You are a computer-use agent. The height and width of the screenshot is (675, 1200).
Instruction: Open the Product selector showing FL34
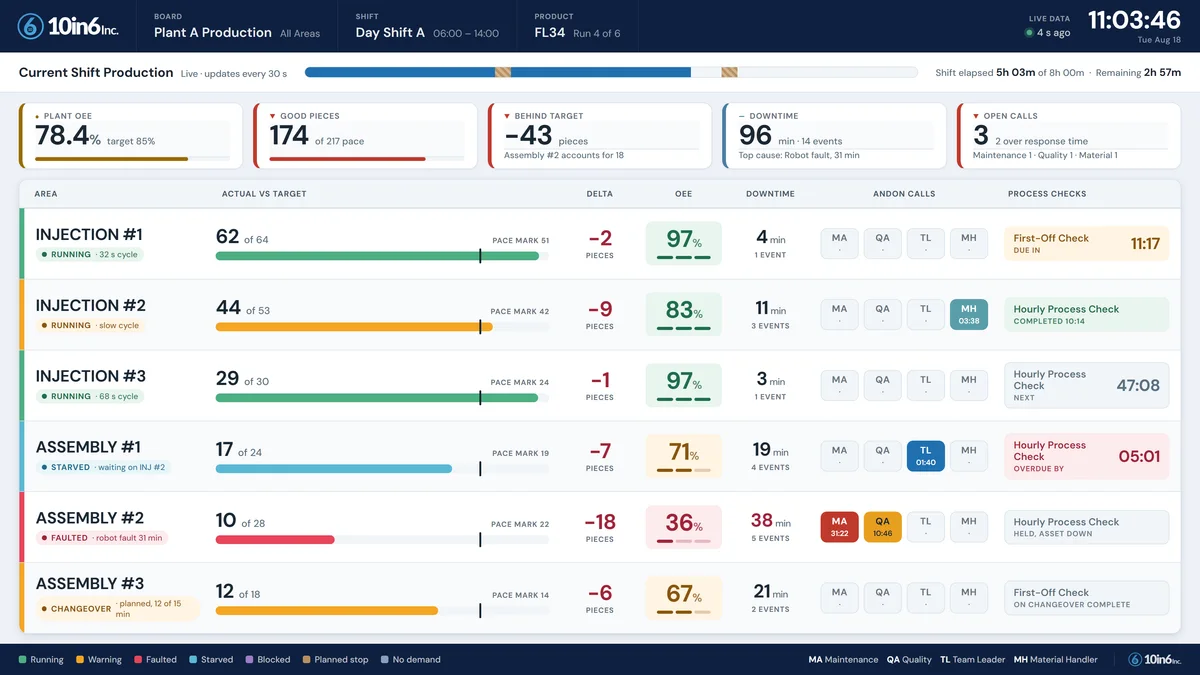[577, 26]
